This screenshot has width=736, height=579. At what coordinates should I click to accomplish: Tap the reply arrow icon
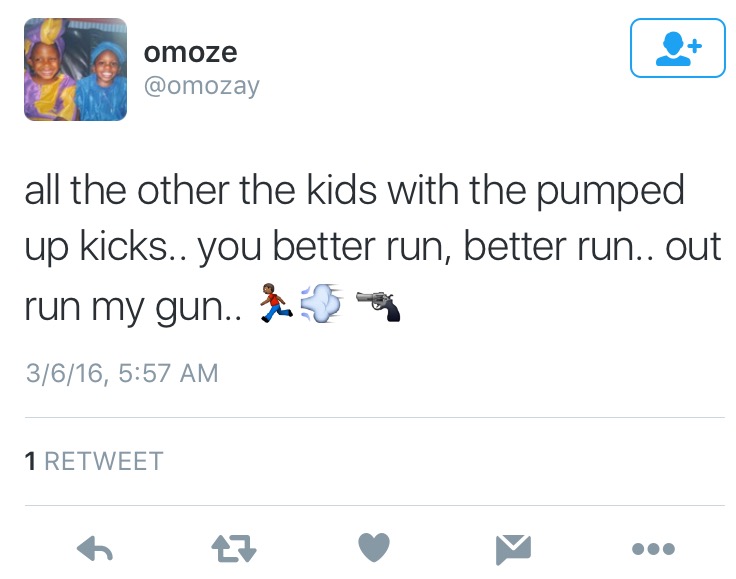click(94, 547)
